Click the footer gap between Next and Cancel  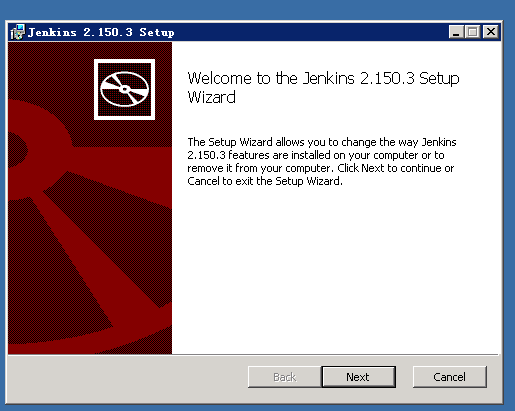click(x=404, y=377)
